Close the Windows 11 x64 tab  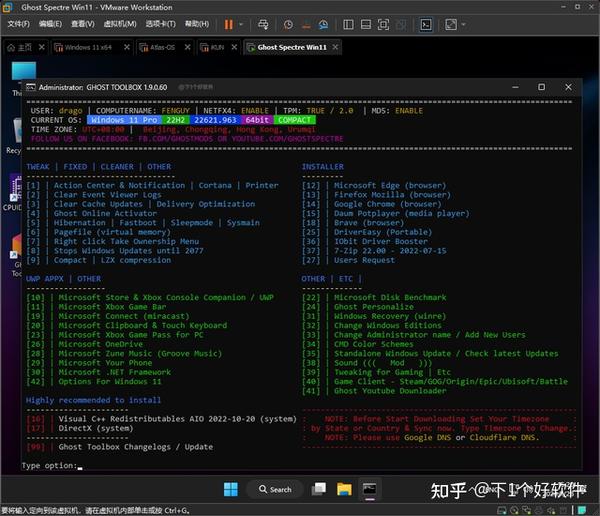[x=127, y=47]
